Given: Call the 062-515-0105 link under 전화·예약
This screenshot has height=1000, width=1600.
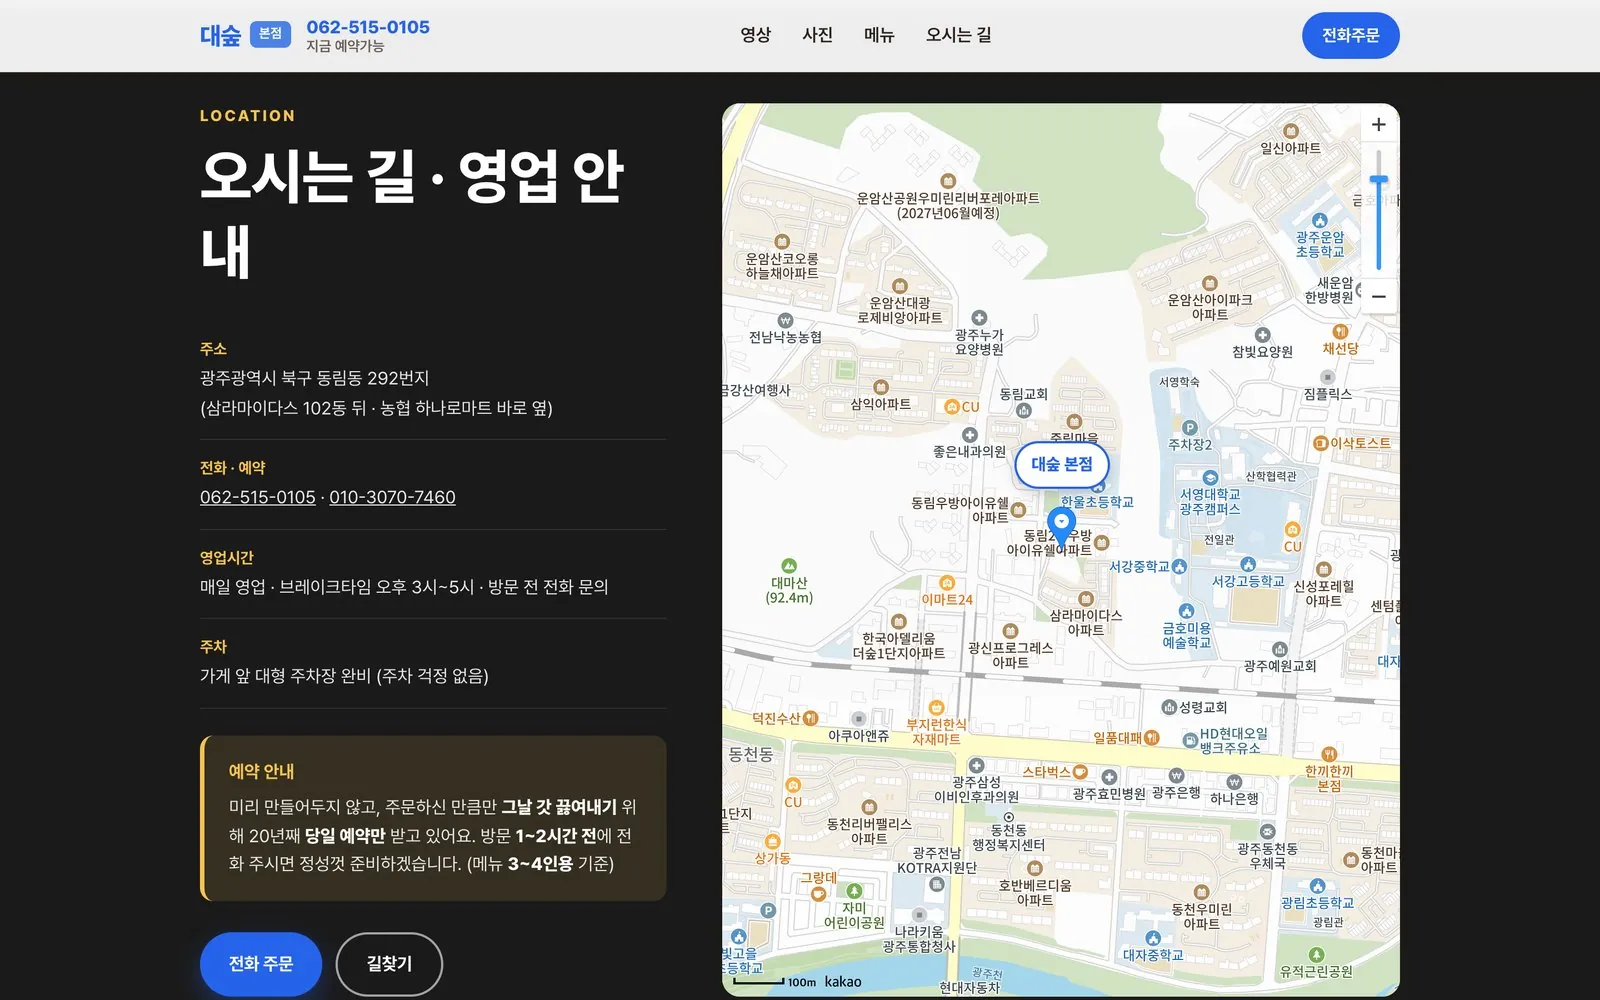Looking at the screenshot, I should [x=258, y=497].
